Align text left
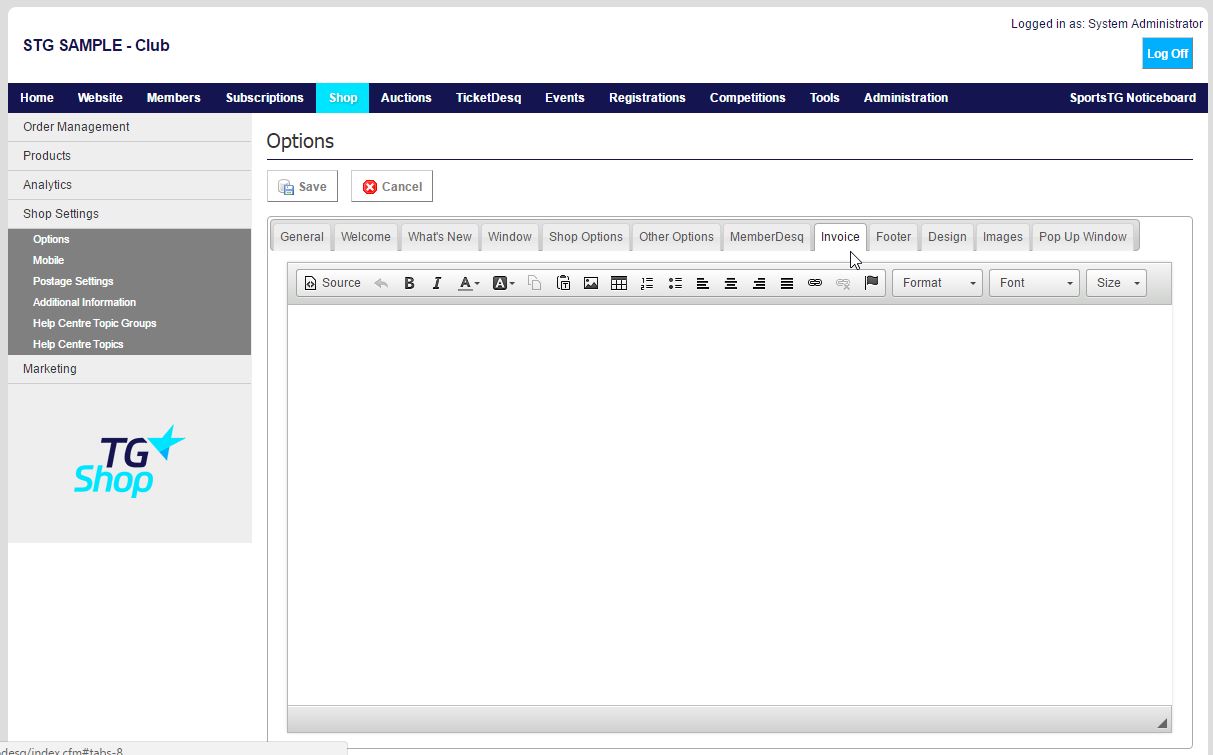This screenshot has height=755, width=1213. tap(703, 283)
